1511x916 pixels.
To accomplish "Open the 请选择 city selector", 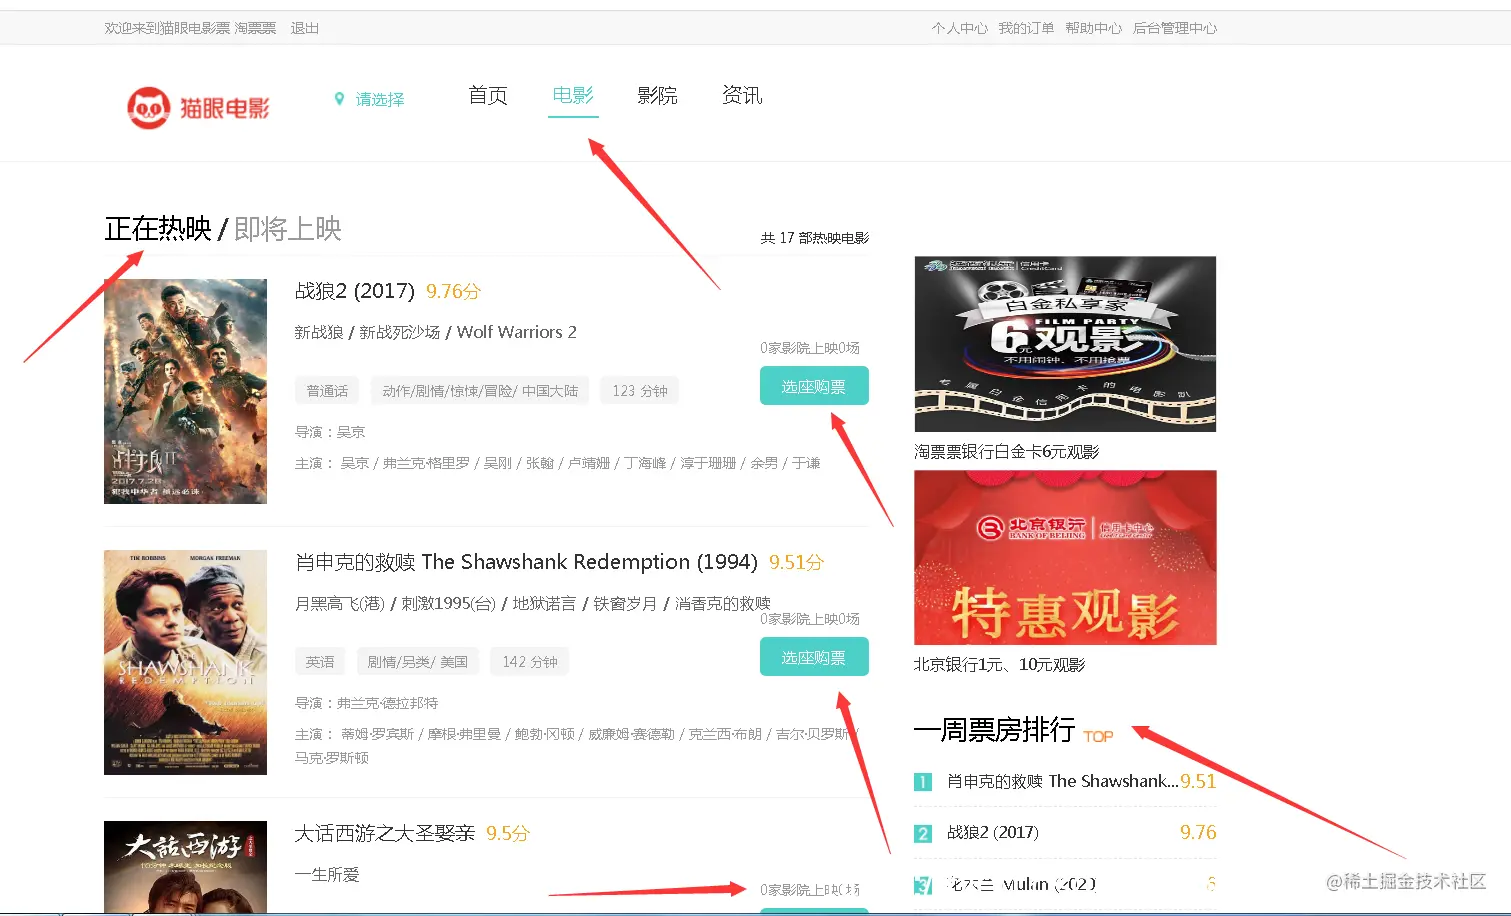I will (x=380, y=99).
